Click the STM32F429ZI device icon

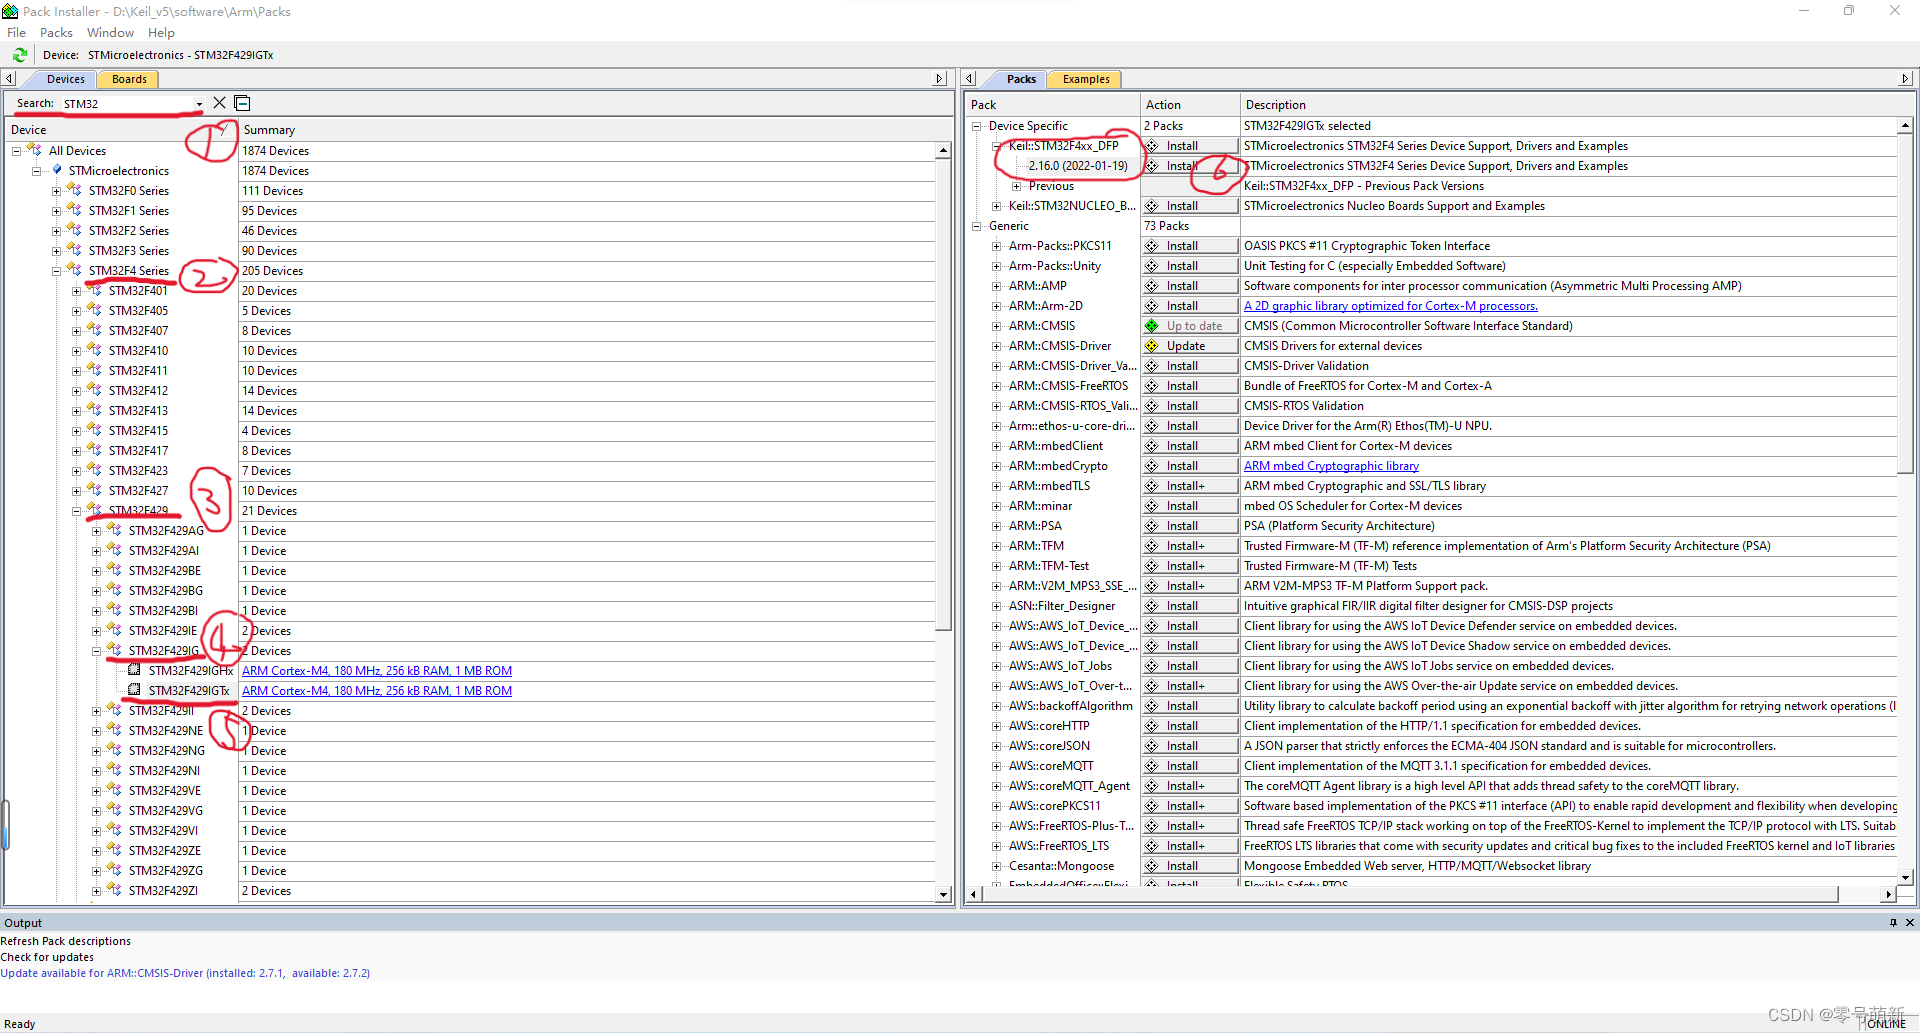click(114, 890)
